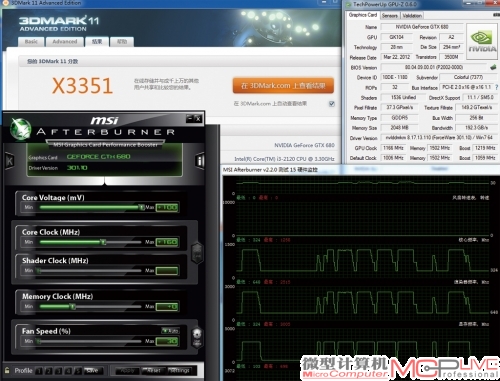
Task: Click the Subvendor value Colorful (7377)
Action: 468,77
